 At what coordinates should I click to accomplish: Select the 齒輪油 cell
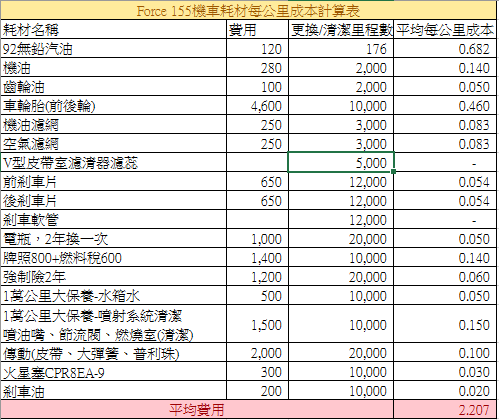pos(114,86)
